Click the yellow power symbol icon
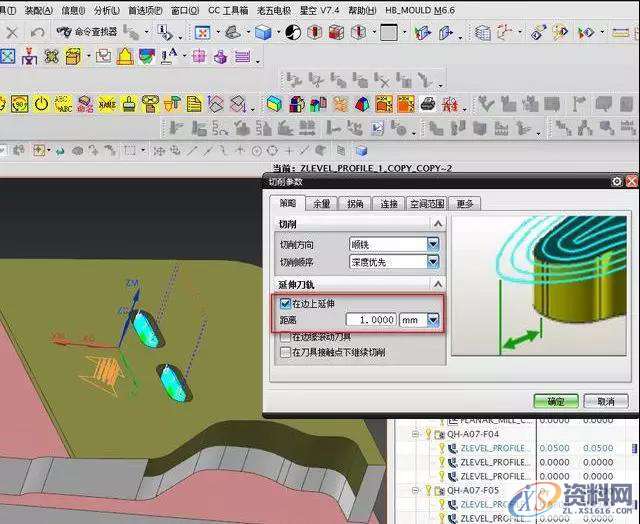 click(x=42, y=103)
